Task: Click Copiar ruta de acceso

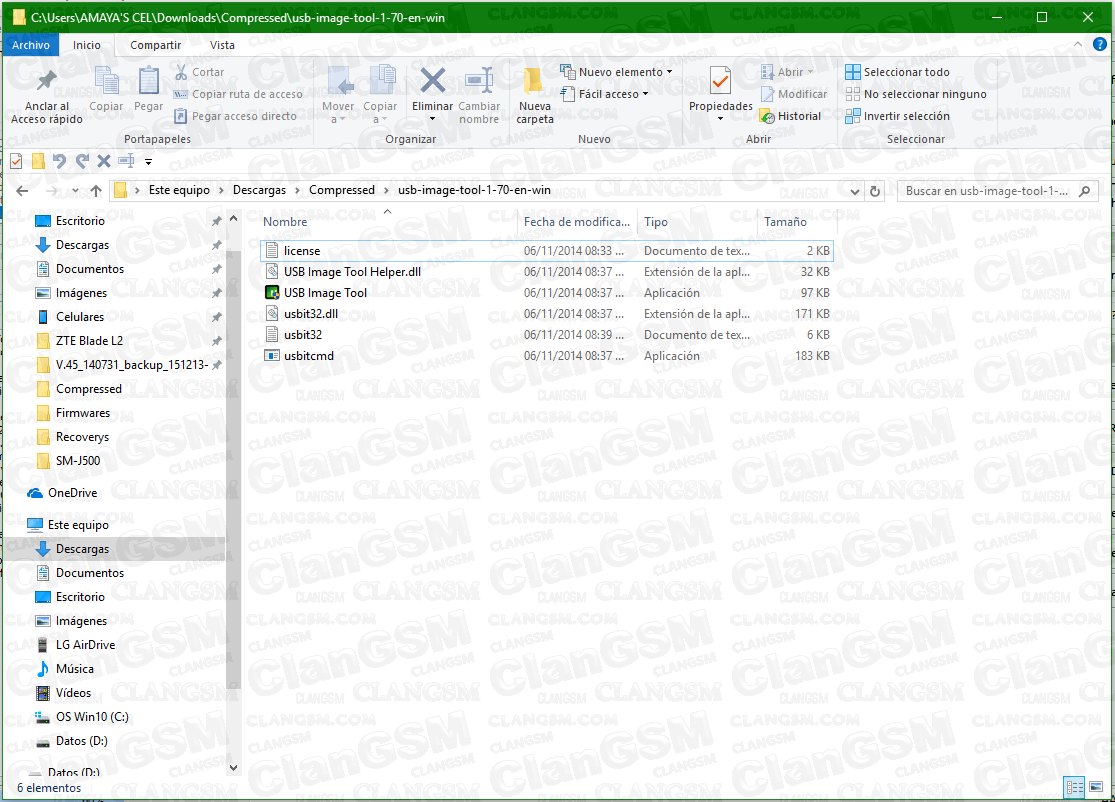Action: pos(238,94)
